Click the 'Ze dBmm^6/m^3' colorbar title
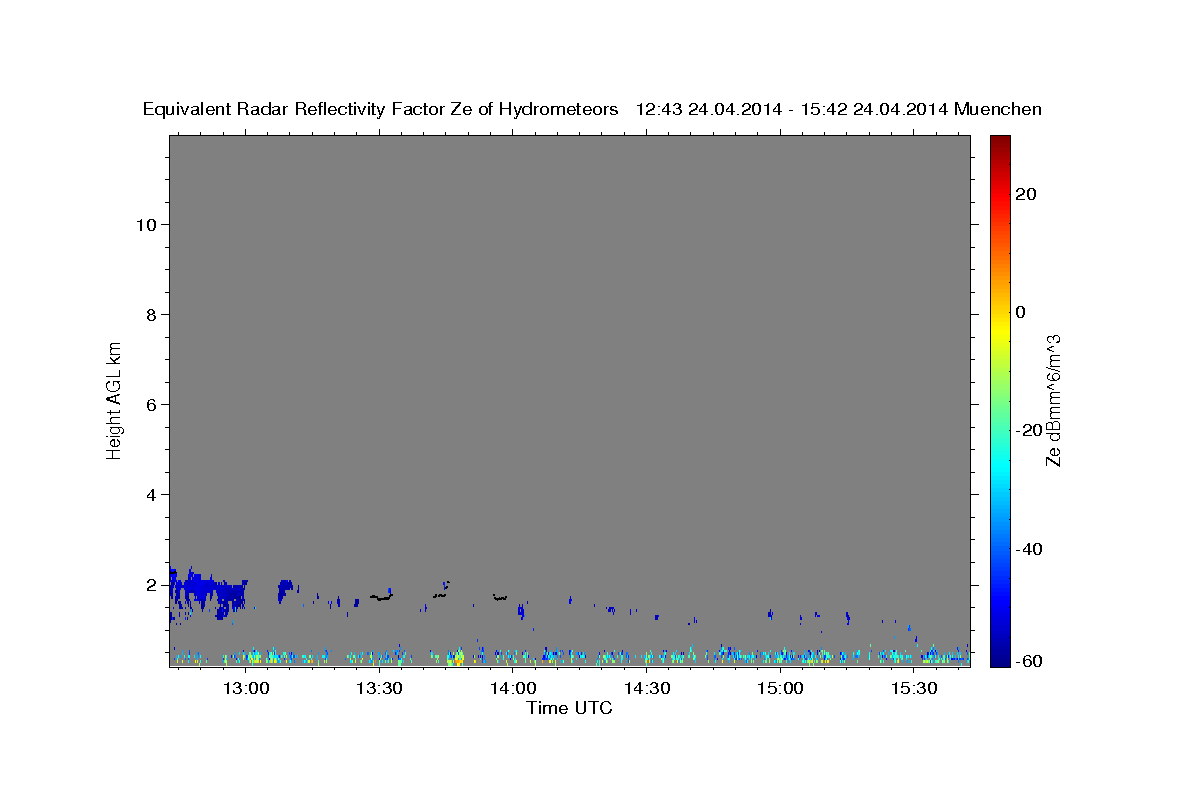The image size is (1200, 800). pos(1052,400)
